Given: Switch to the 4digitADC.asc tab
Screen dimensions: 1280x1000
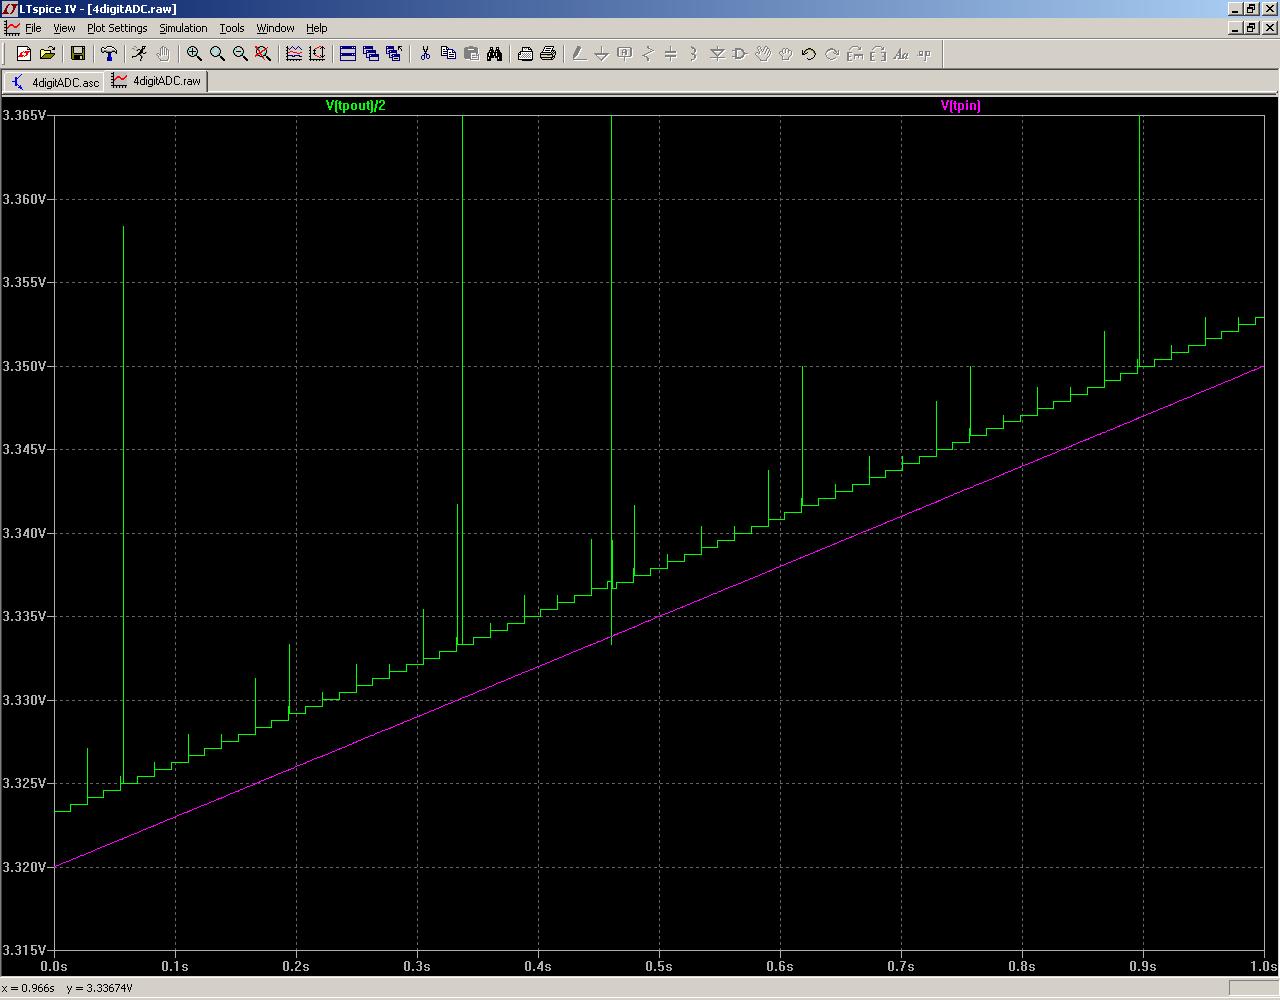Looking at the screenshot, I should [54, 82].
